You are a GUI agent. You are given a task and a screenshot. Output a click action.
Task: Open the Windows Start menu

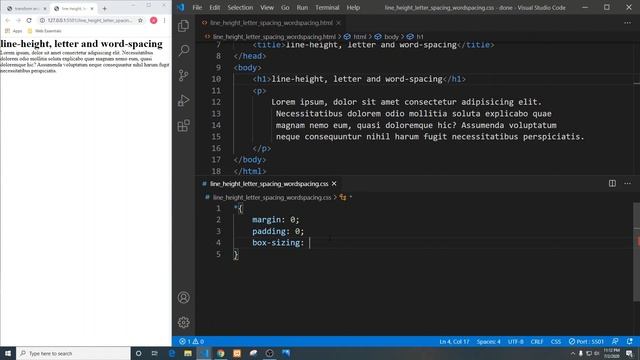coord(8,353)
